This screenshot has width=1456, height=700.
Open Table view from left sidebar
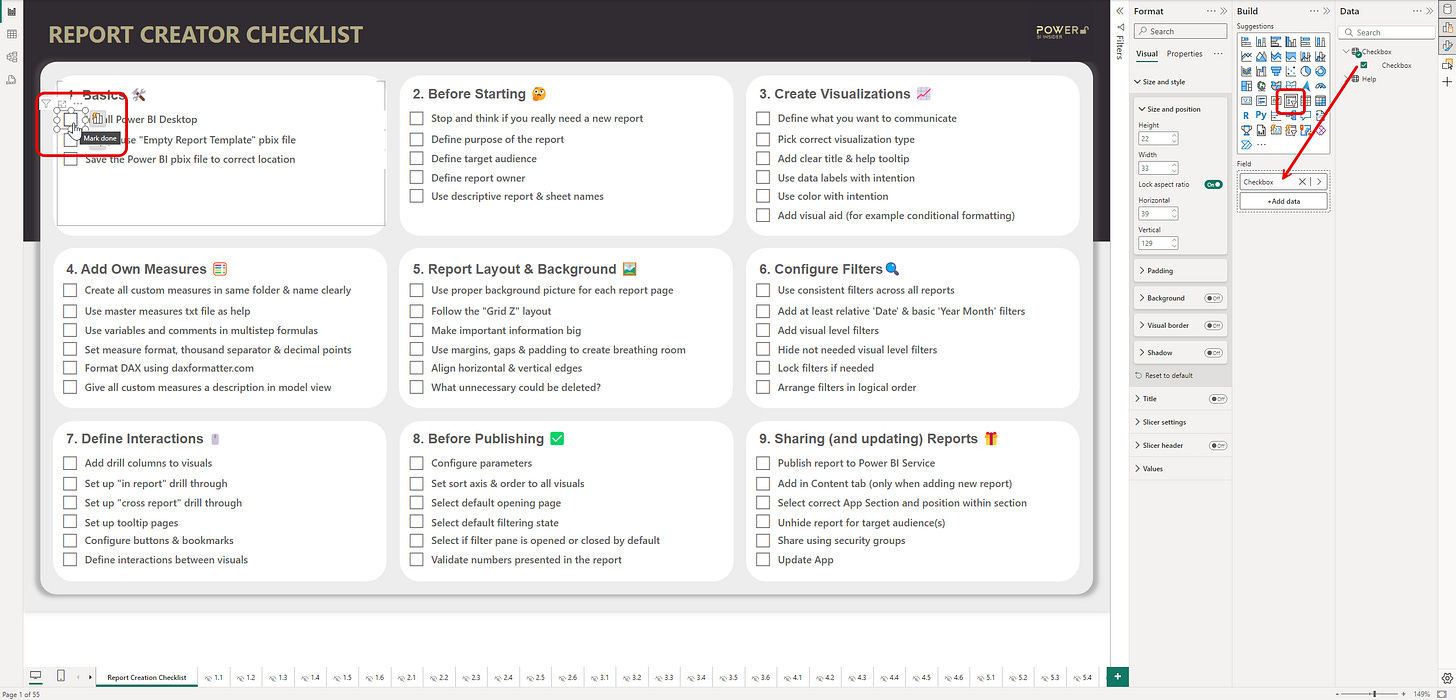11,34
